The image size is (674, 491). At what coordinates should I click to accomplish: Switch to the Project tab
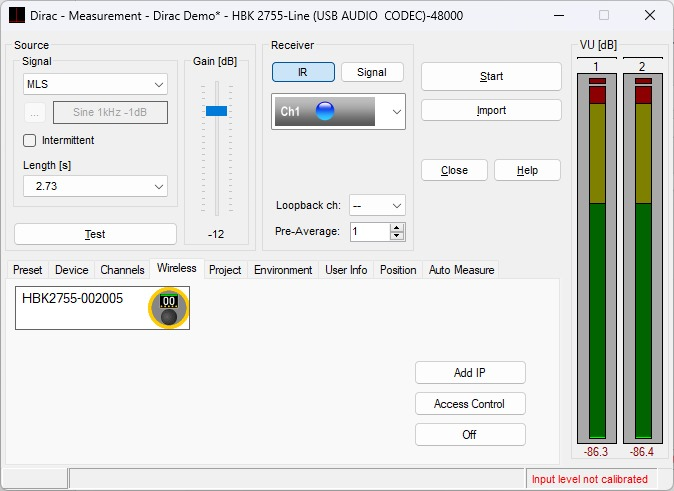click(x=225, y=270)
